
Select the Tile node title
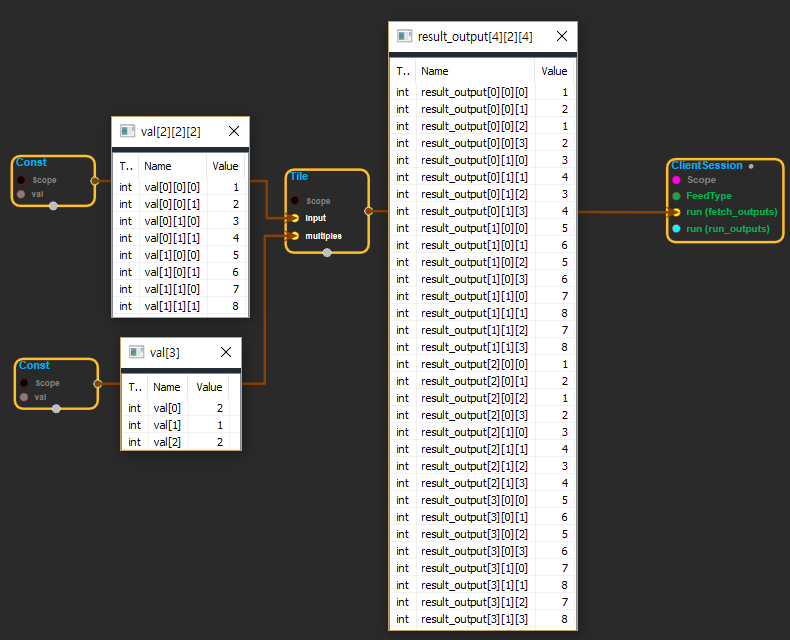point(298,177)
